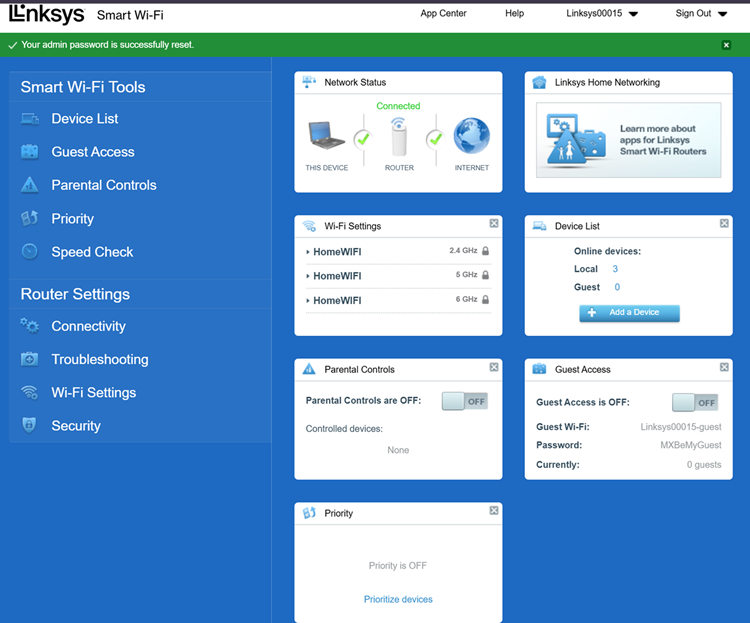Click the Network Status widget header icon
The height and width of the screenshot is (623, 750).
(309, 82)
